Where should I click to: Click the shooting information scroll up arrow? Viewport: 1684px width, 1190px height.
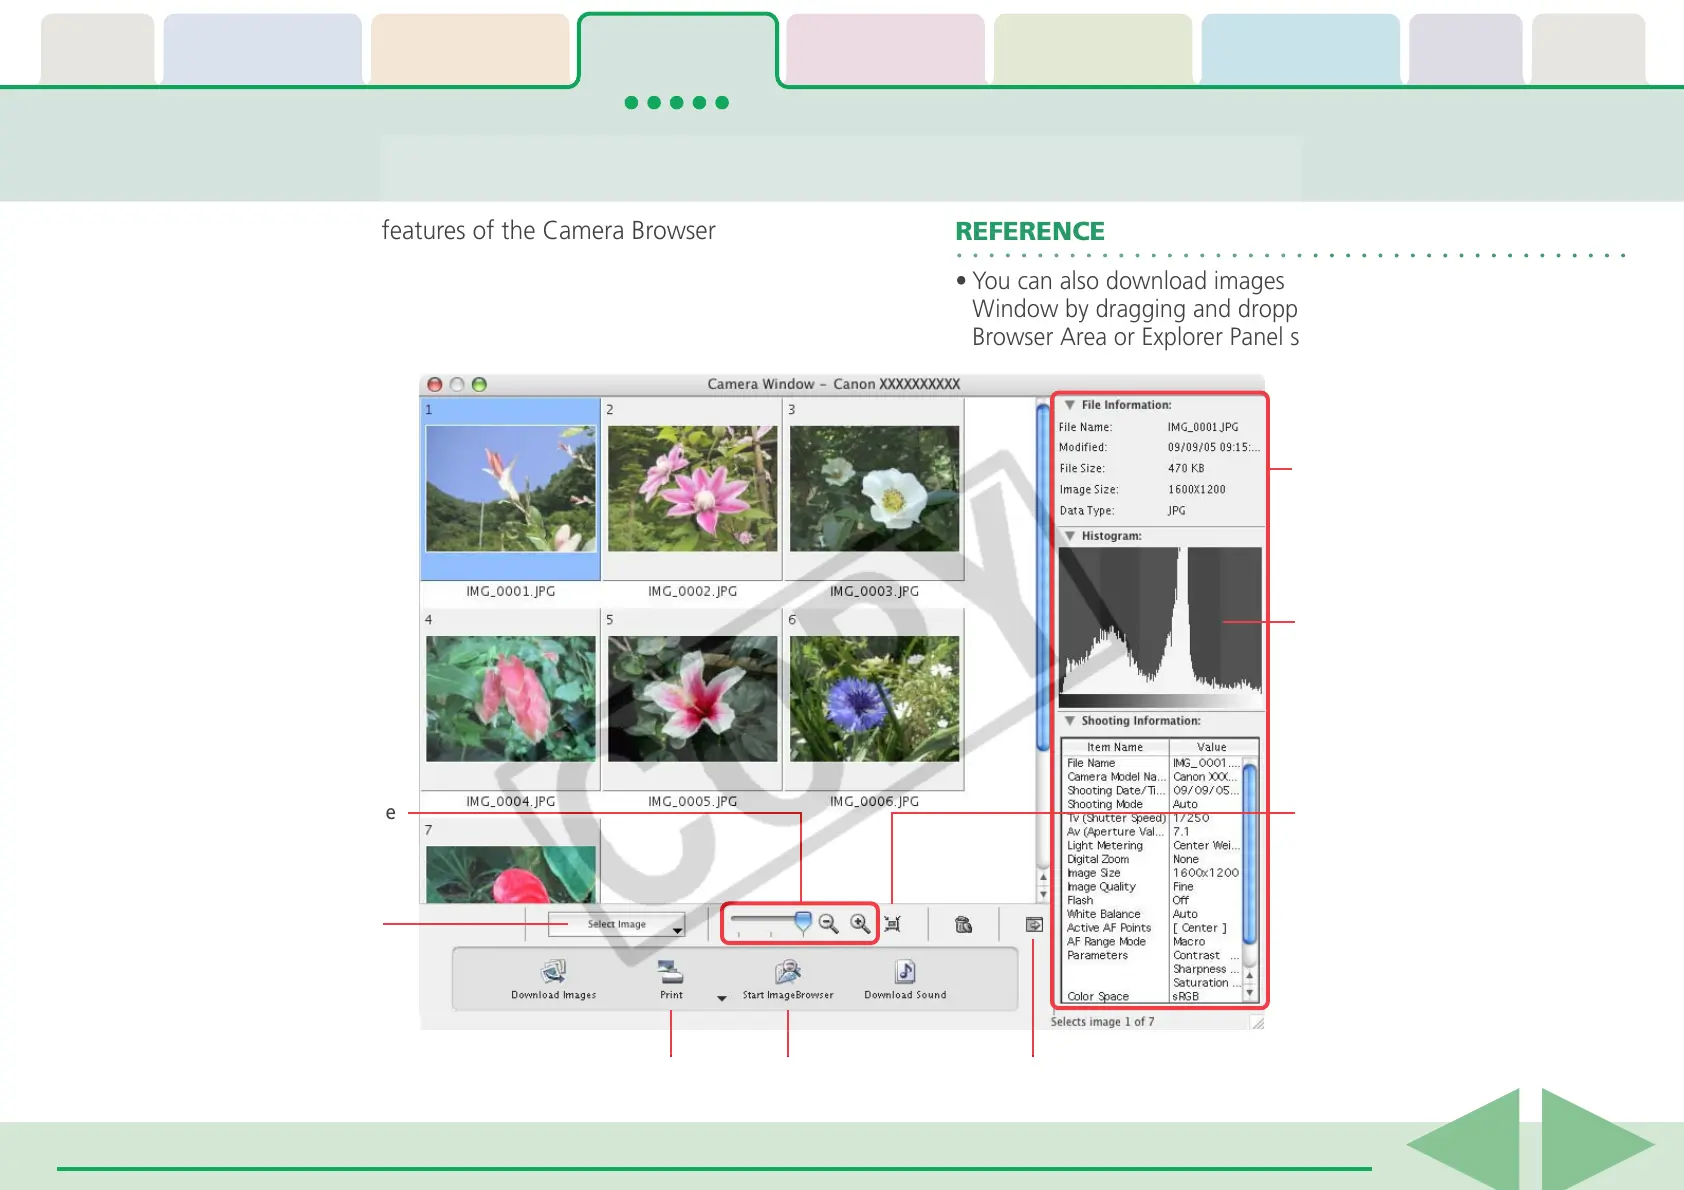tap(1249, 975)
